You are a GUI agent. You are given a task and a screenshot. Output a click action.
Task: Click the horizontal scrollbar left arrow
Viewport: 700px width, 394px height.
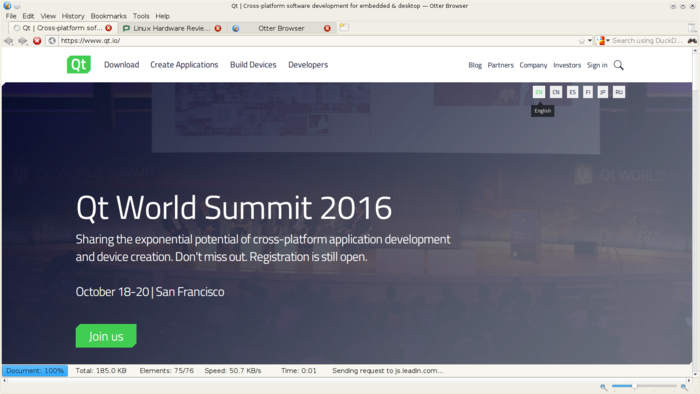coord(5,380)
